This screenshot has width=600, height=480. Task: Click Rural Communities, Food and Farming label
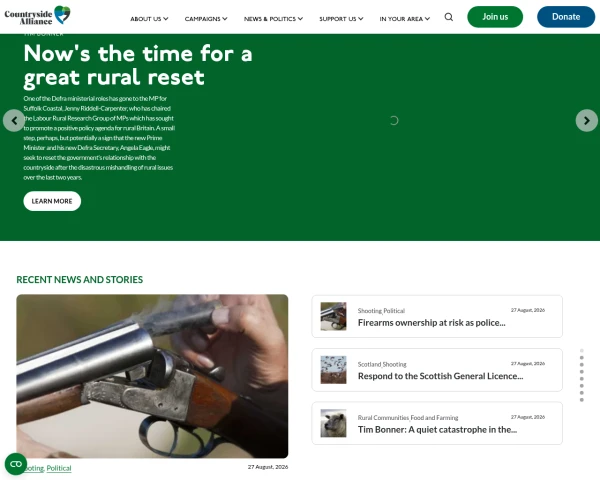408,418
